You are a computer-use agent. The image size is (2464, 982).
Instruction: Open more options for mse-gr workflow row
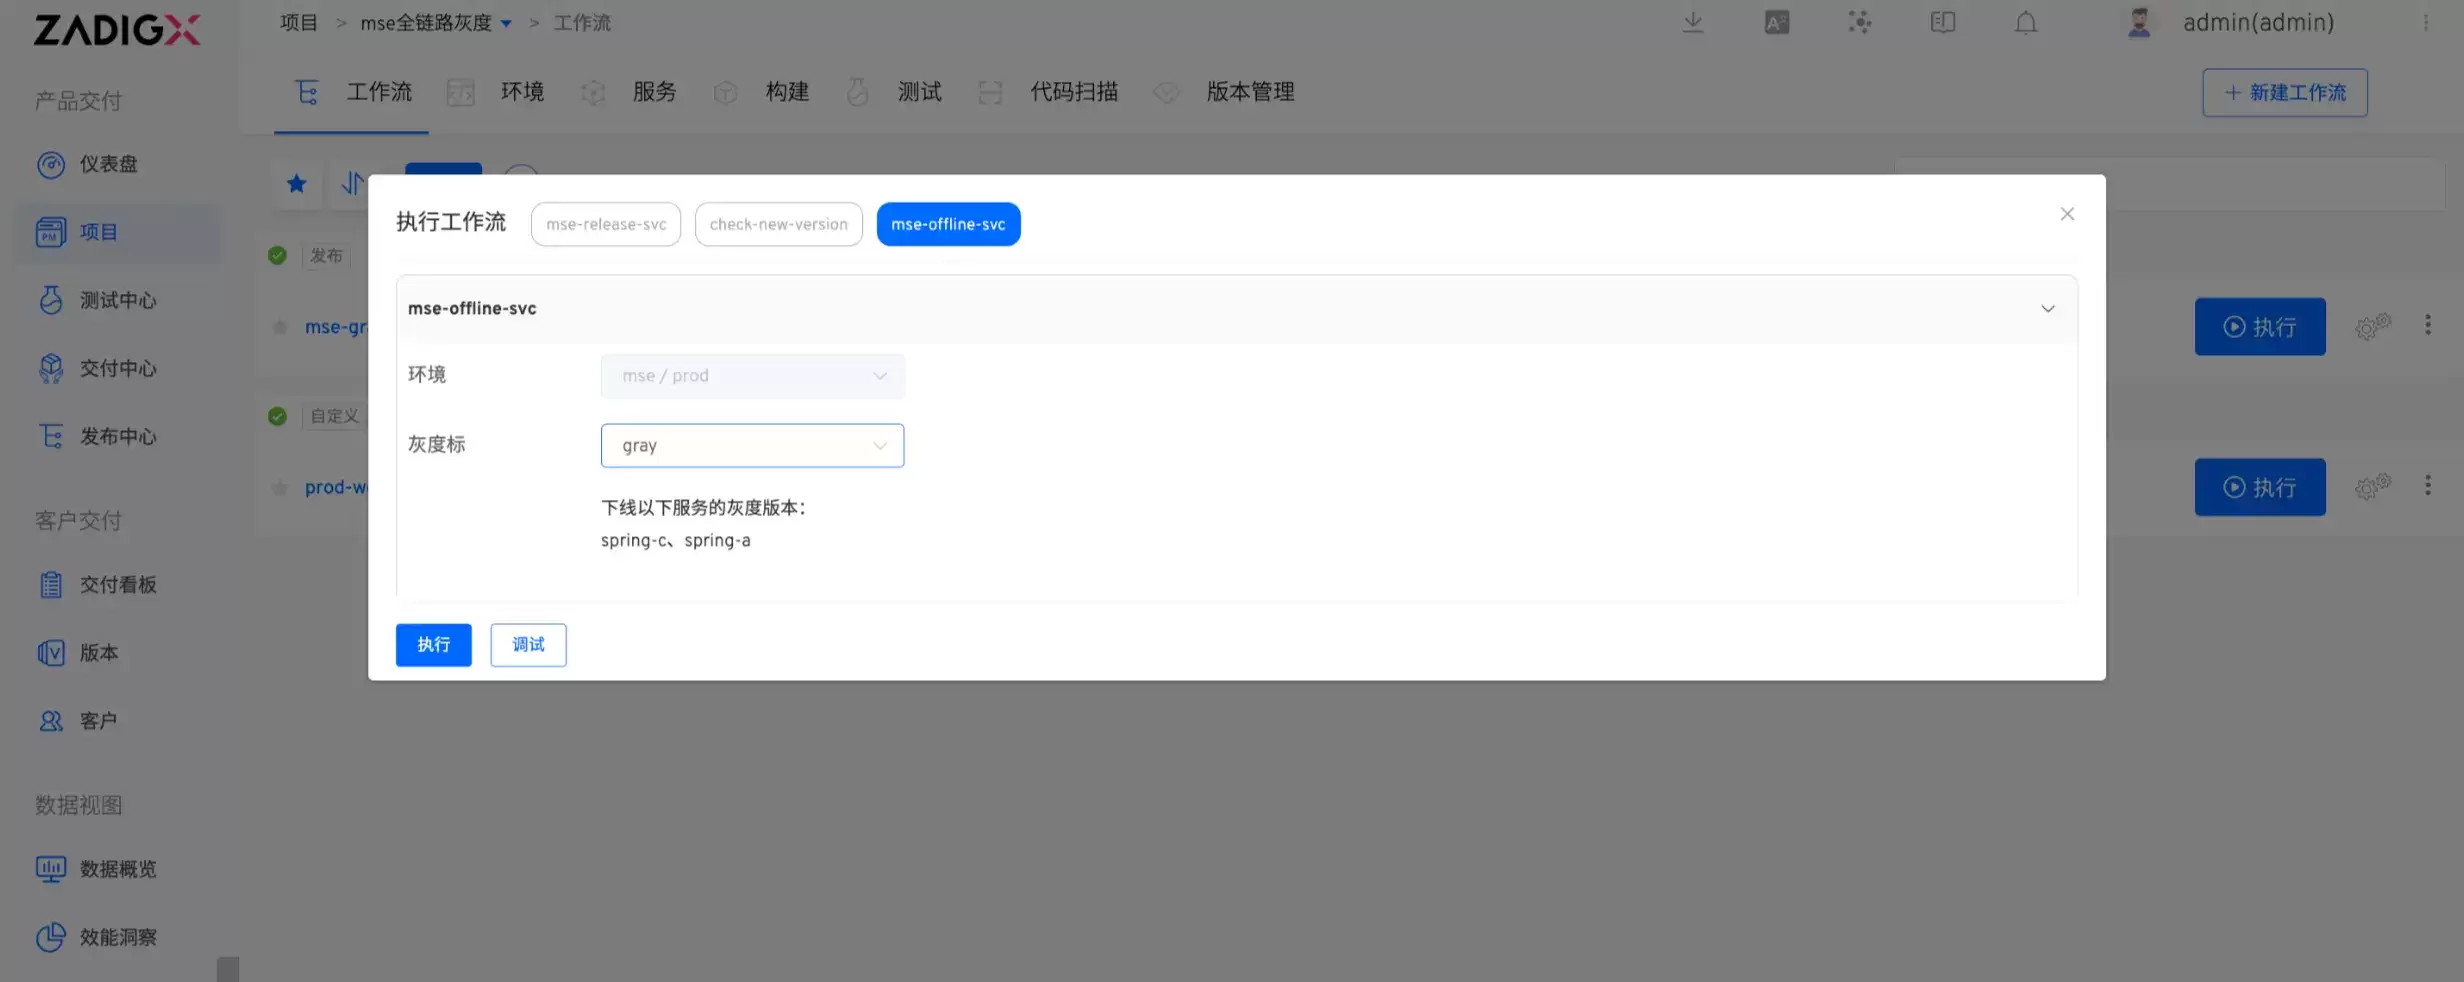(2427, 325)
